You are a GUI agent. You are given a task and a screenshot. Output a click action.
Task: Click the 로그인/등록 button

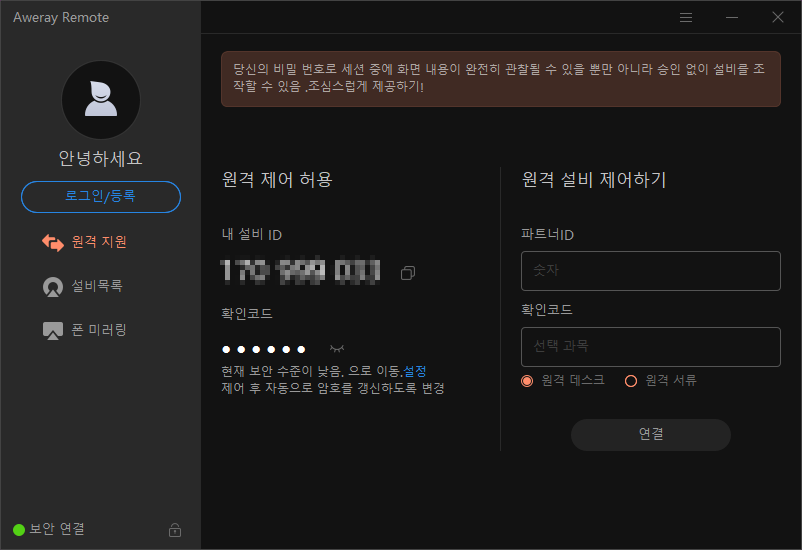pos(101,196)
